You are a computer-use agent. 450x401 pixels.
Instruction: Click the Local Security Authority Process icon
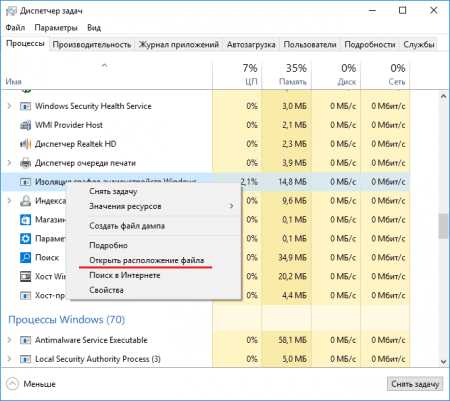pyautogui.click(x=25, y=359)
